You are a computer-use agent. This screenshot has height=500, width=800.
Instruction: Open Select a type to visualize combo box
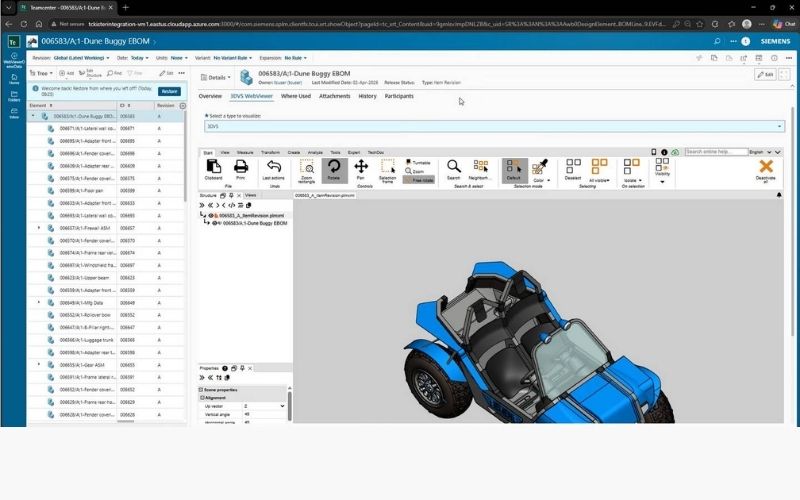494,126
